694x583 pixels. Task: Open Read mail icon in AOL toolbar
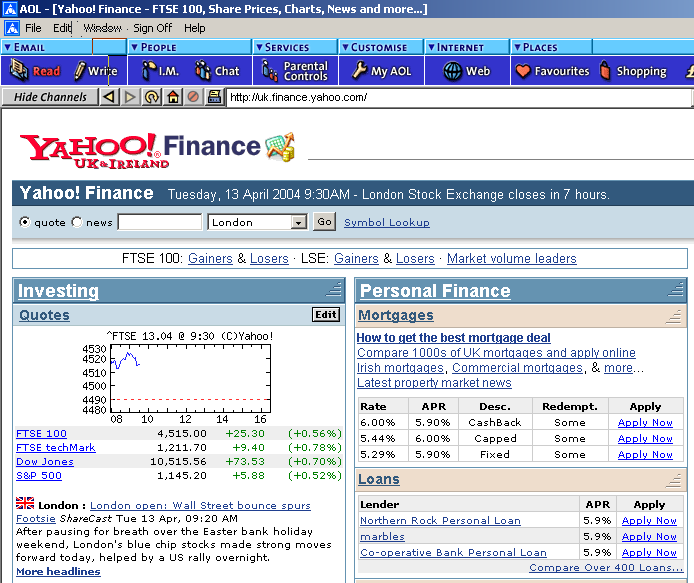(x=35, y=71)
